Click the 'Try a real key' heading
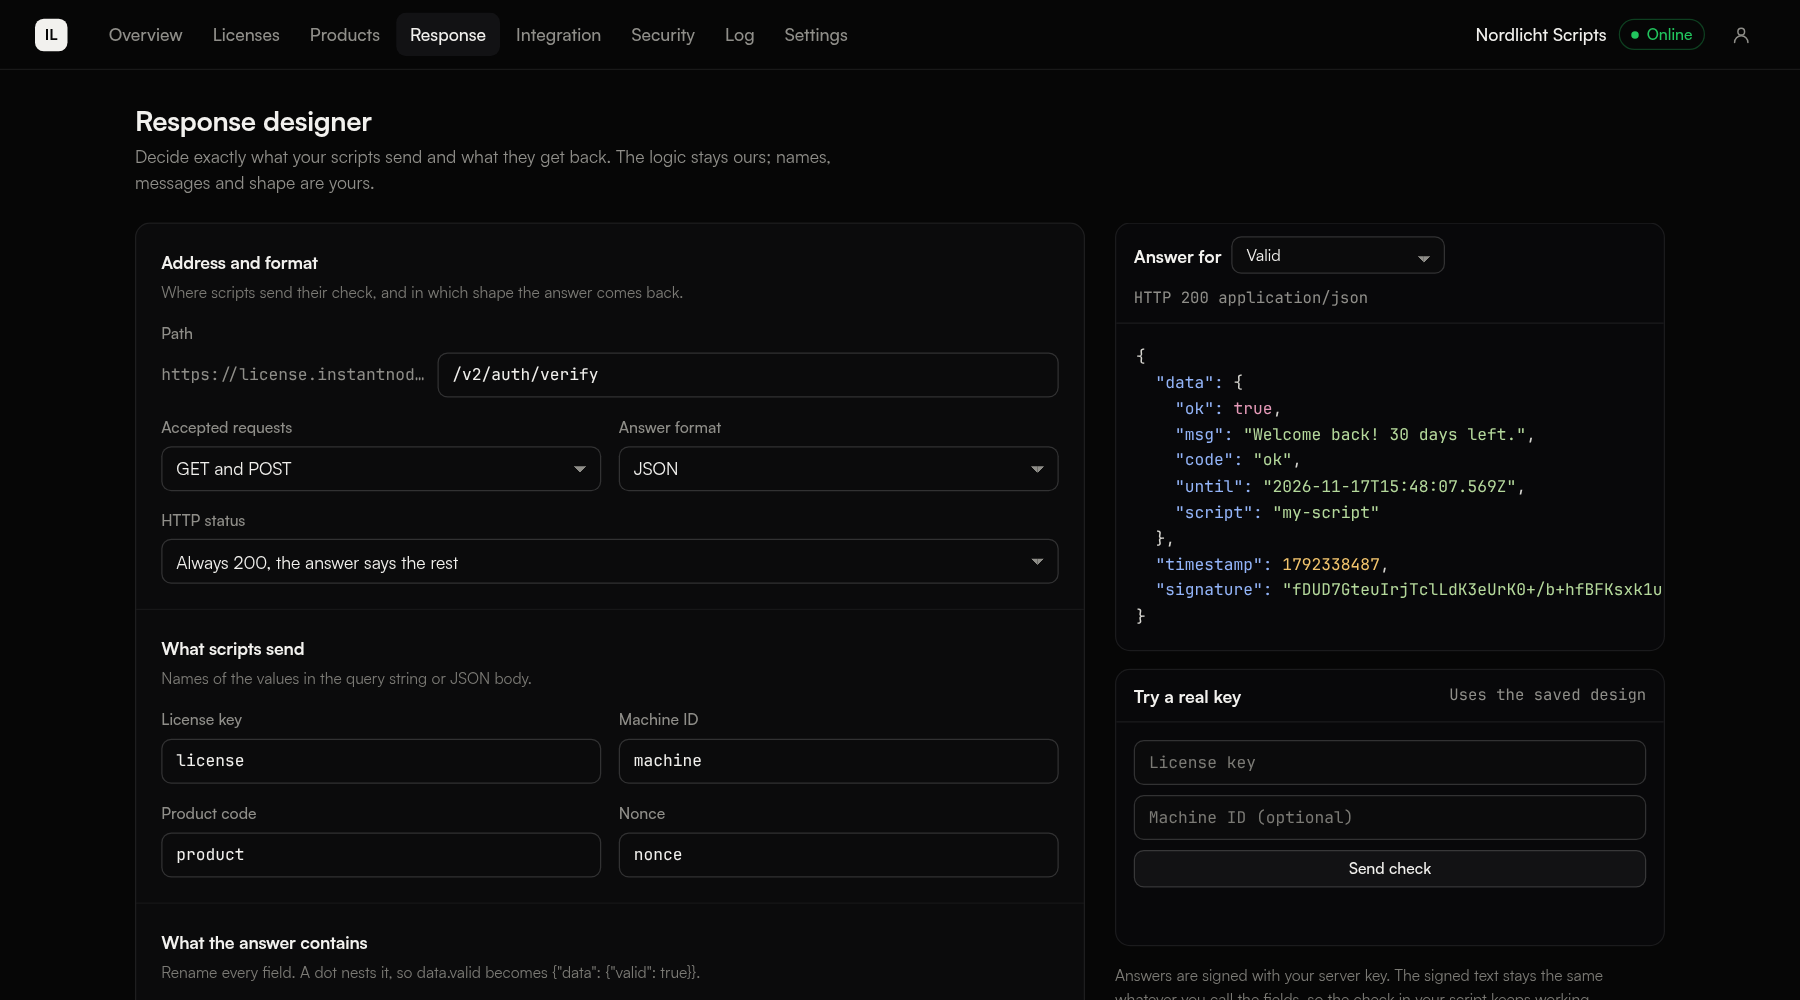This screenshot has height=1000, width=1800. pos(1187,697)
